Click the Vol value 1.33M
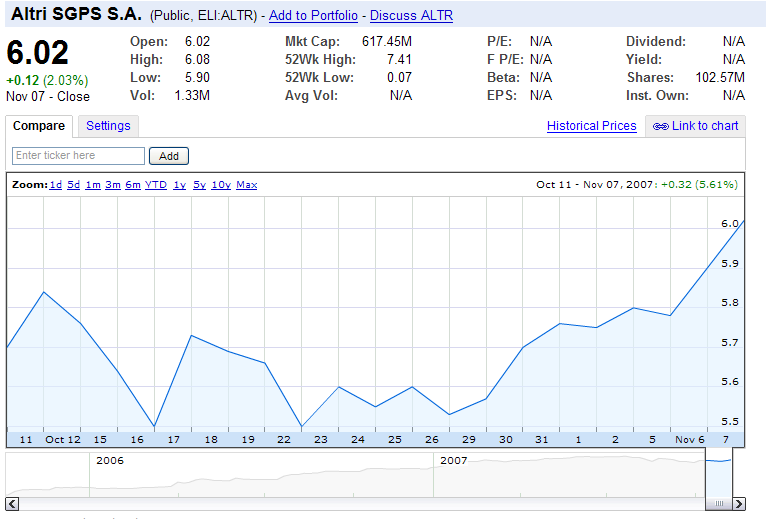The width and height of the screenshot is (766, 519). point(192,95)
